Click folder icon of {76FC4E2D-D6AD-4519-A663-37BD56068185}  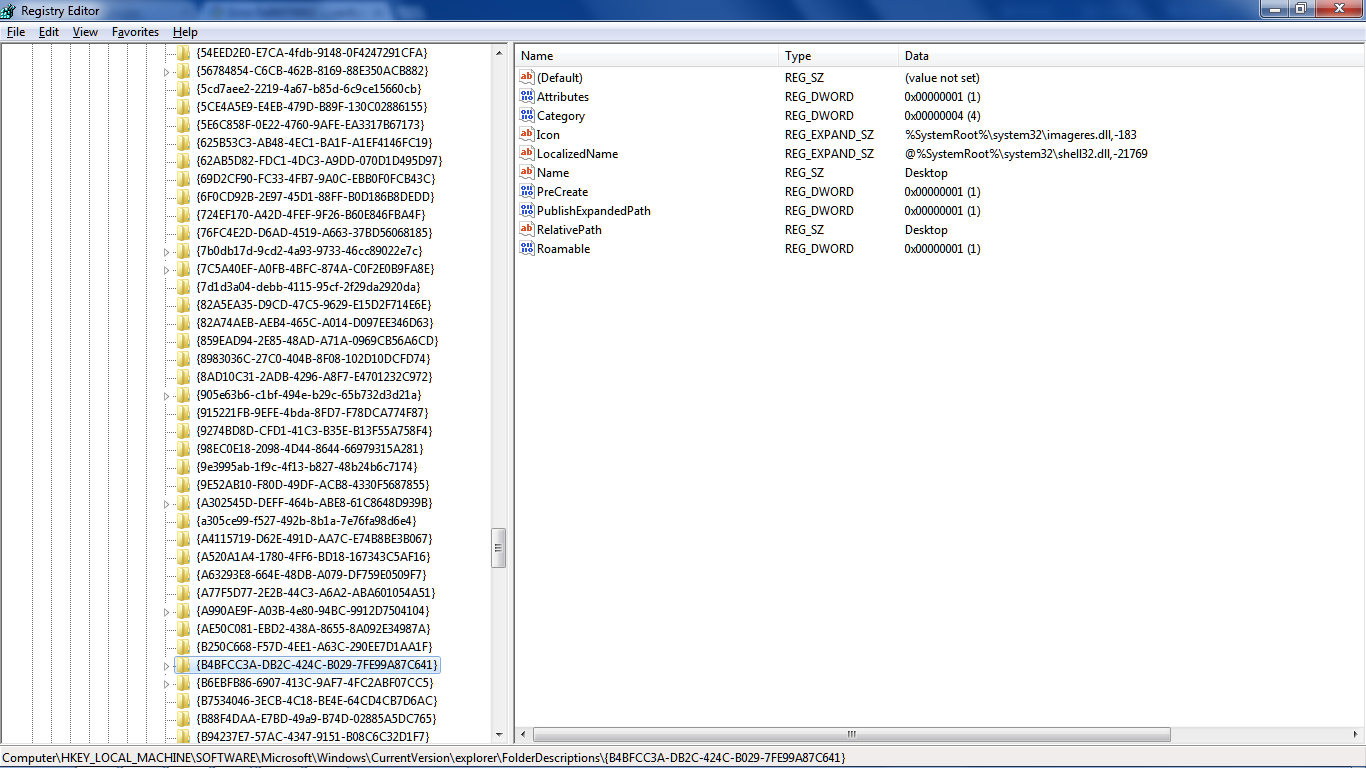(183, 232)
